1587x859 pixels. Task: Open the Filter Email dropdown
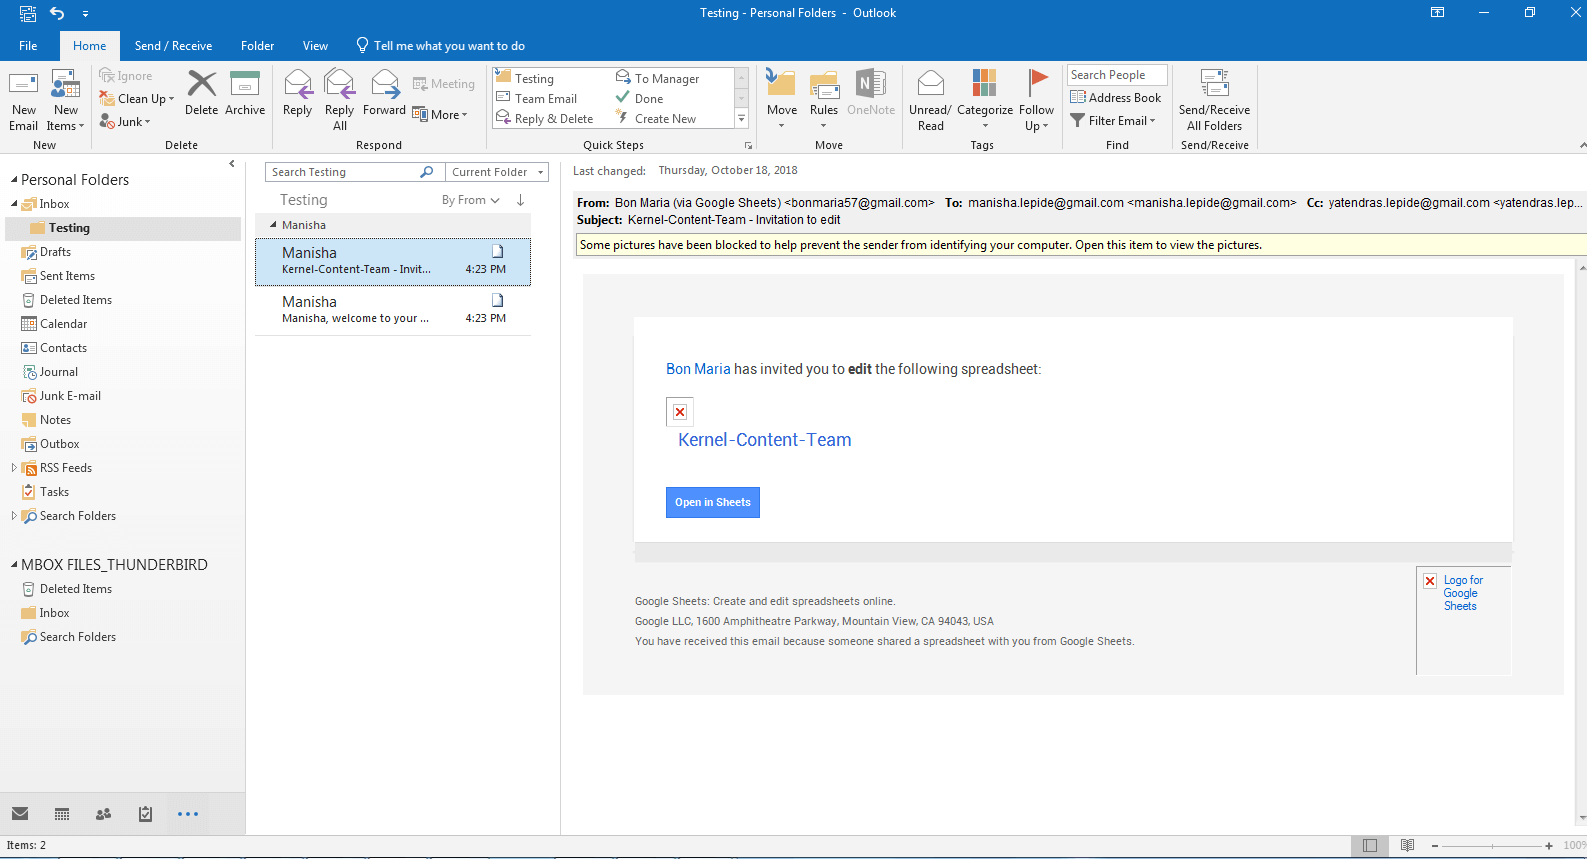click(1113, 121)
